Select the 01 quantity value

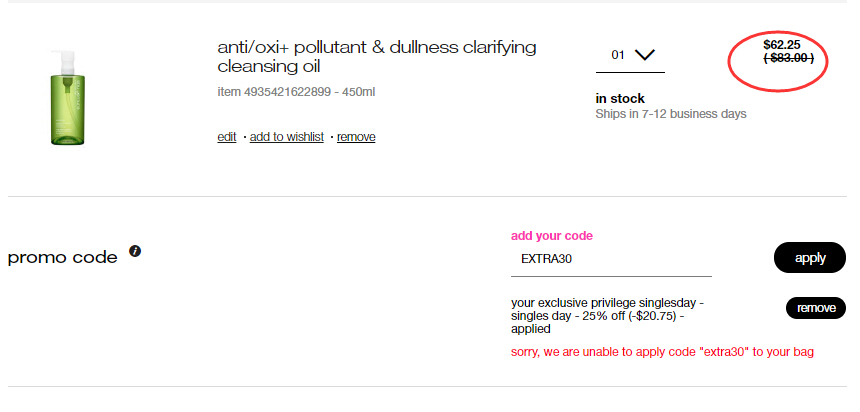pos(618,55)
